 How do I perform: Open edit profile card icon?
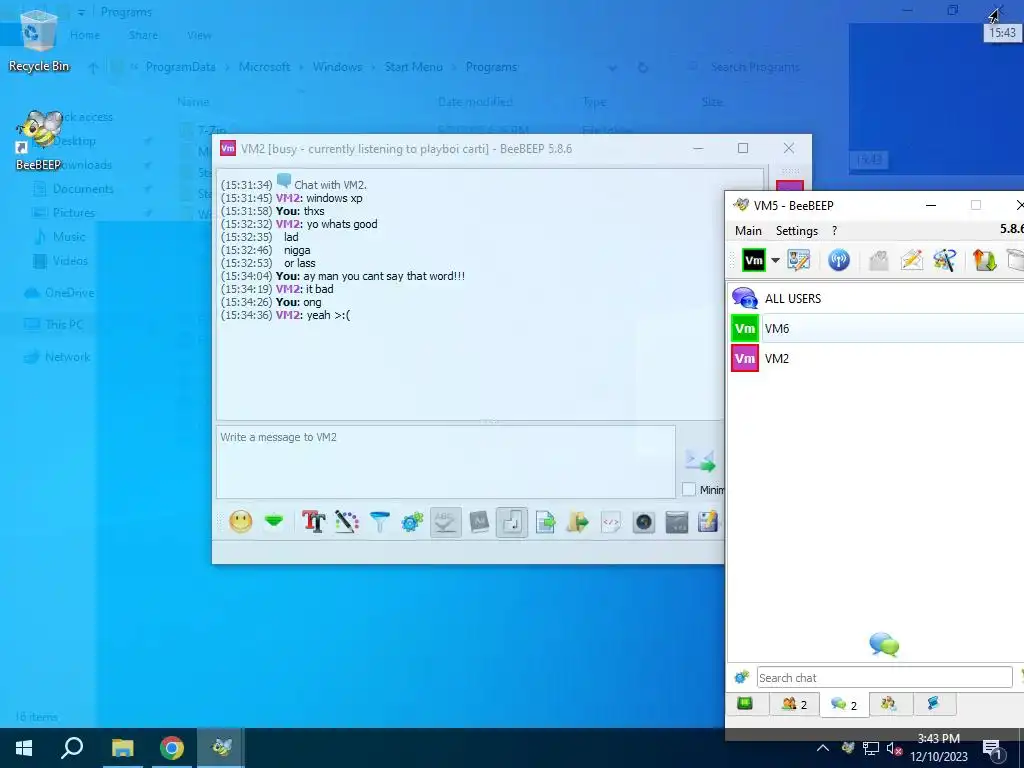coord(799,261)
